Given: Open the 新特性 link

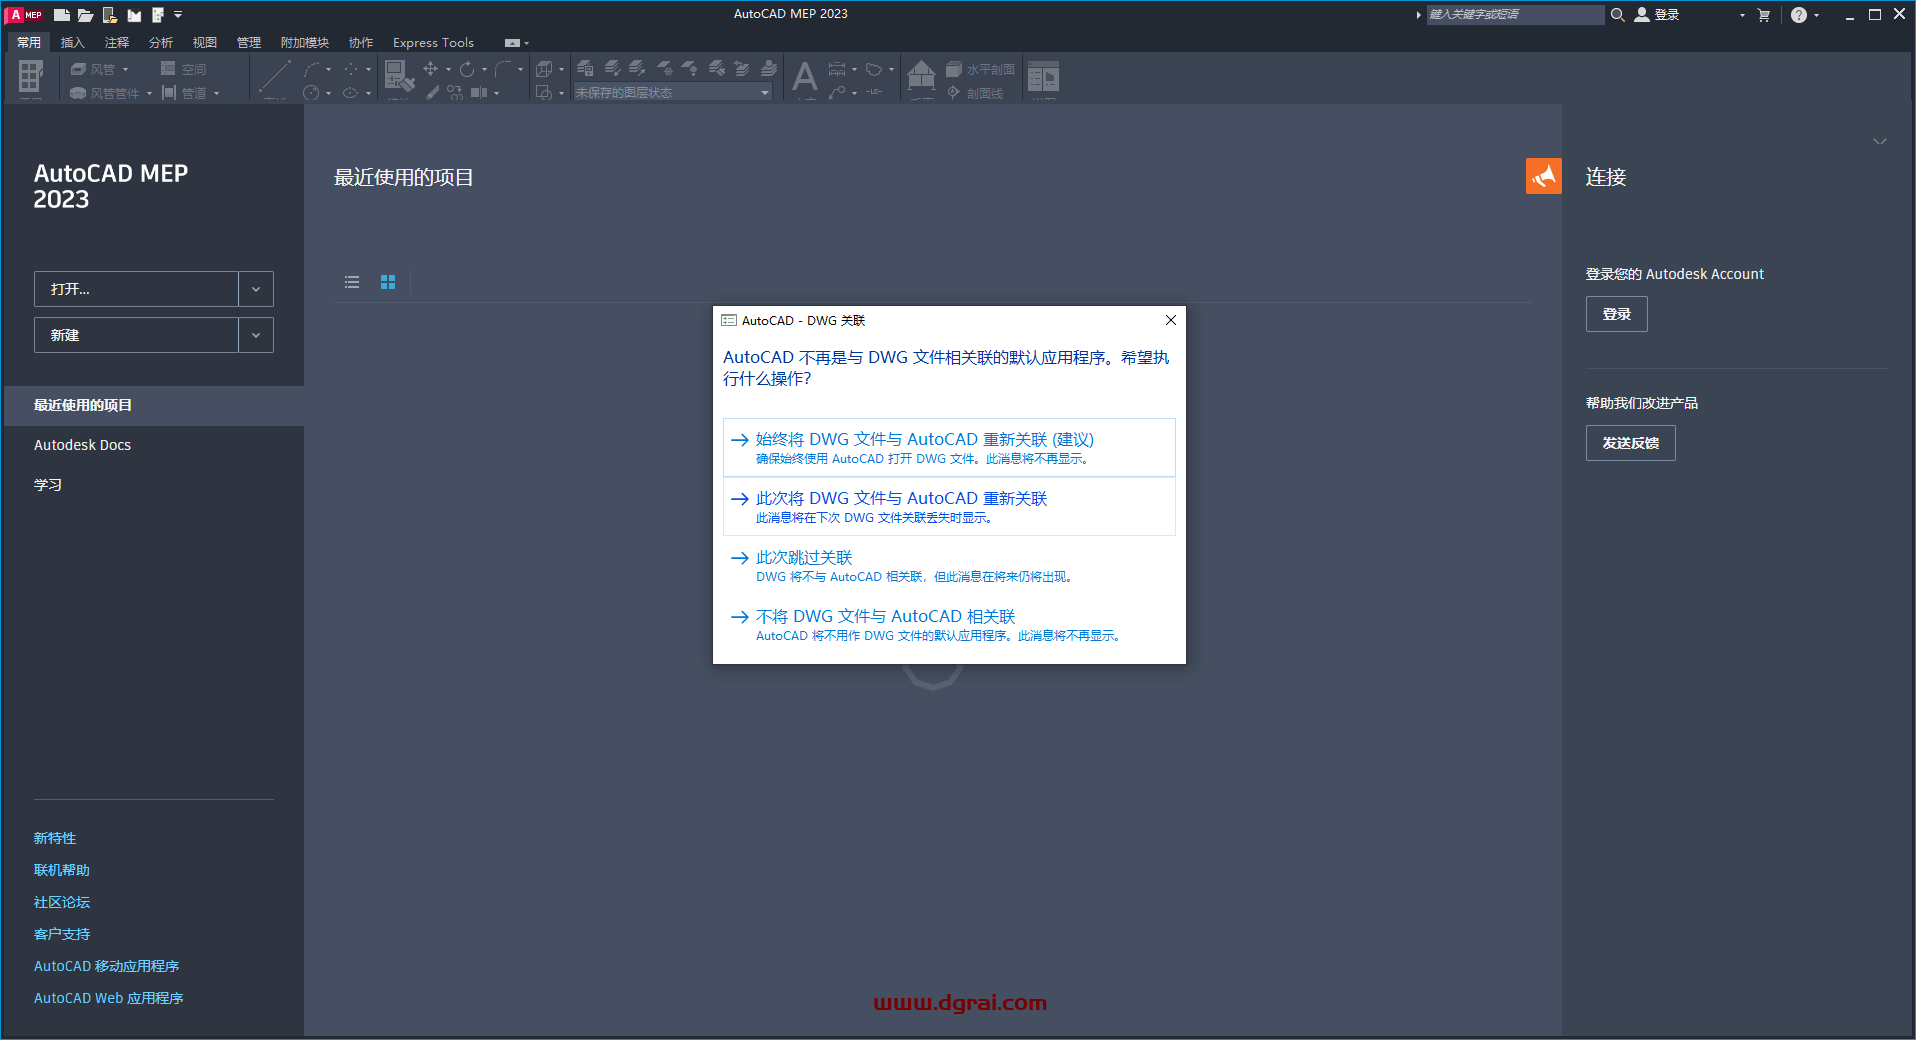Looking at the screenshot, I should click(x=55, y=838).
